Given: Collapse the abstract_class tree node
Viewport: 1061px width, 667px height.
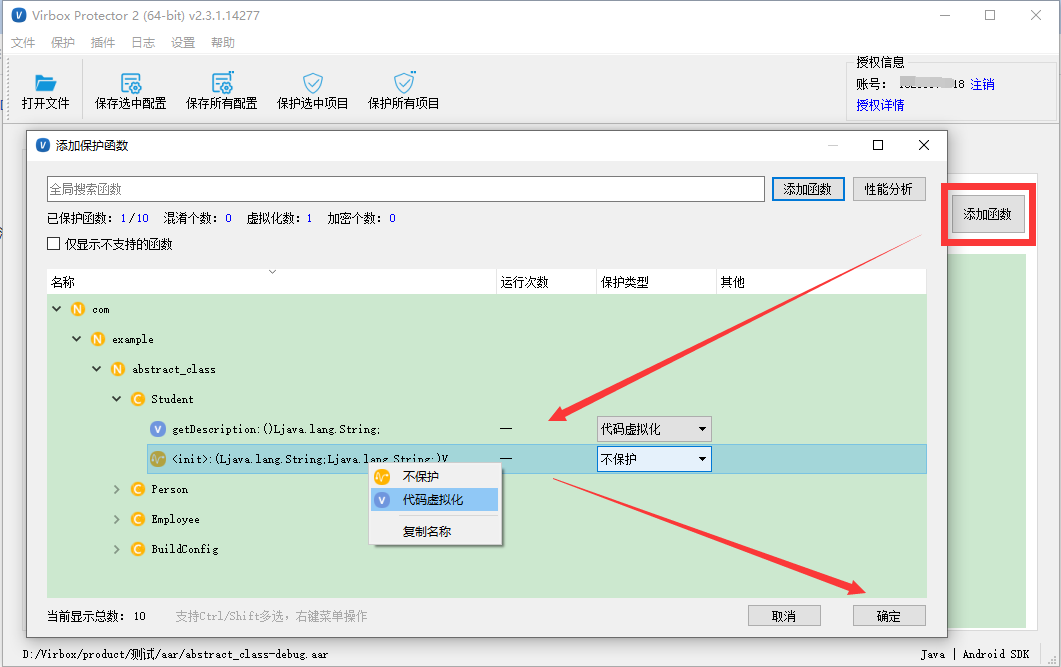Looking at the screenshot, I should pyautogui.click(x=97, y=369).
